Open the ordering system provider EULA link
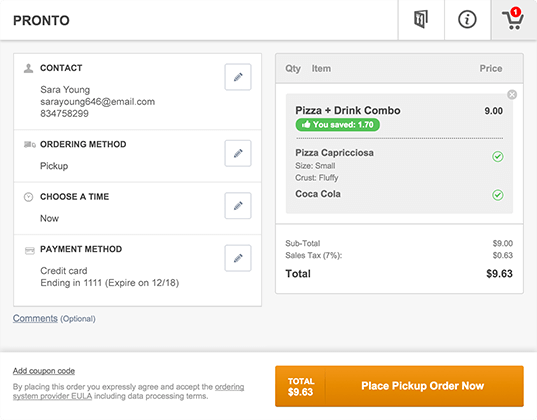The image size is (537, 420). [128, 392]
